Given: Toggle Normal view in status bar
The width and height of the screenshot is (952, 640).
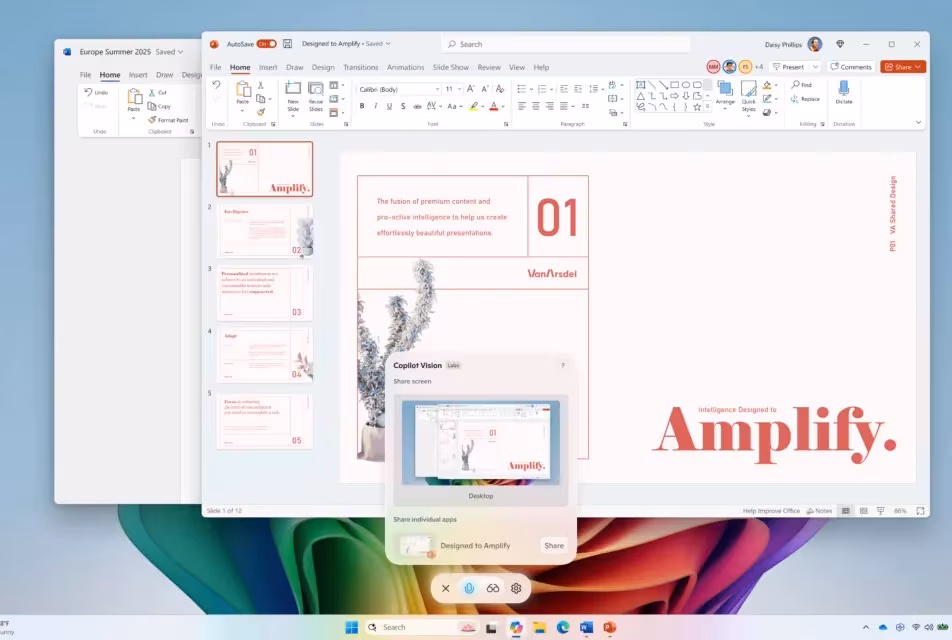Looking at the screenshot, I should (845, 511).
